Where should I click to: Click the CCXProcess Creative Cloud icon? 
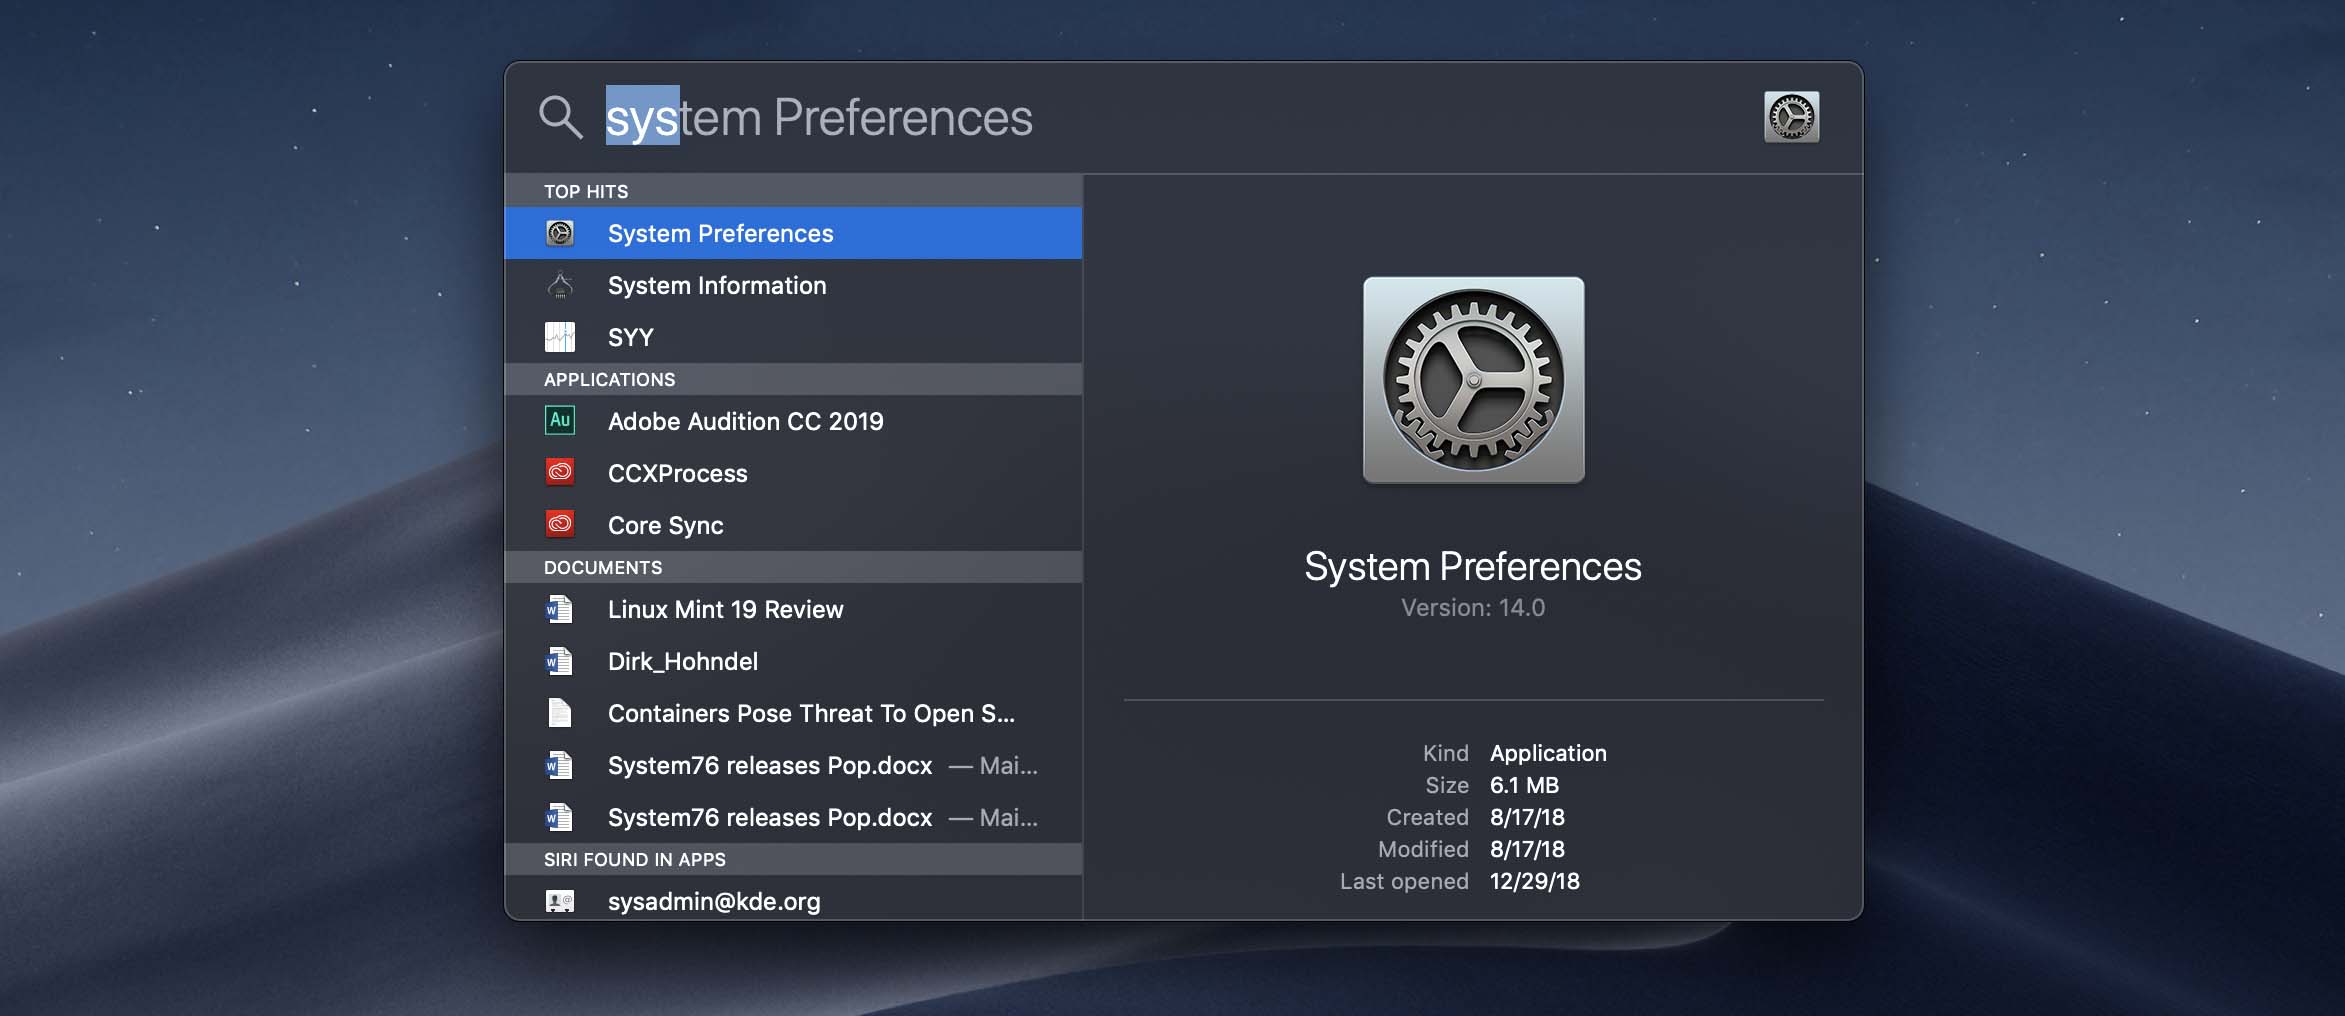pos(560,472)
